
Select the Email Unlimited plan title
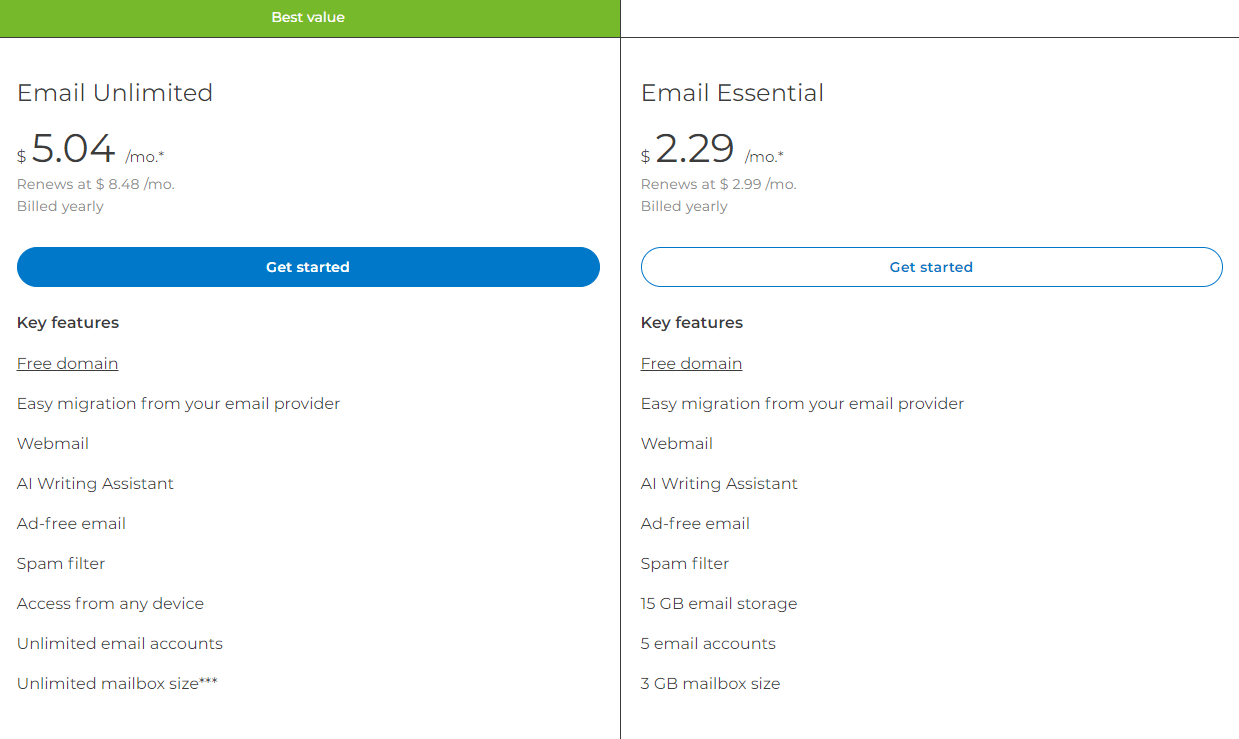[114, 93]
